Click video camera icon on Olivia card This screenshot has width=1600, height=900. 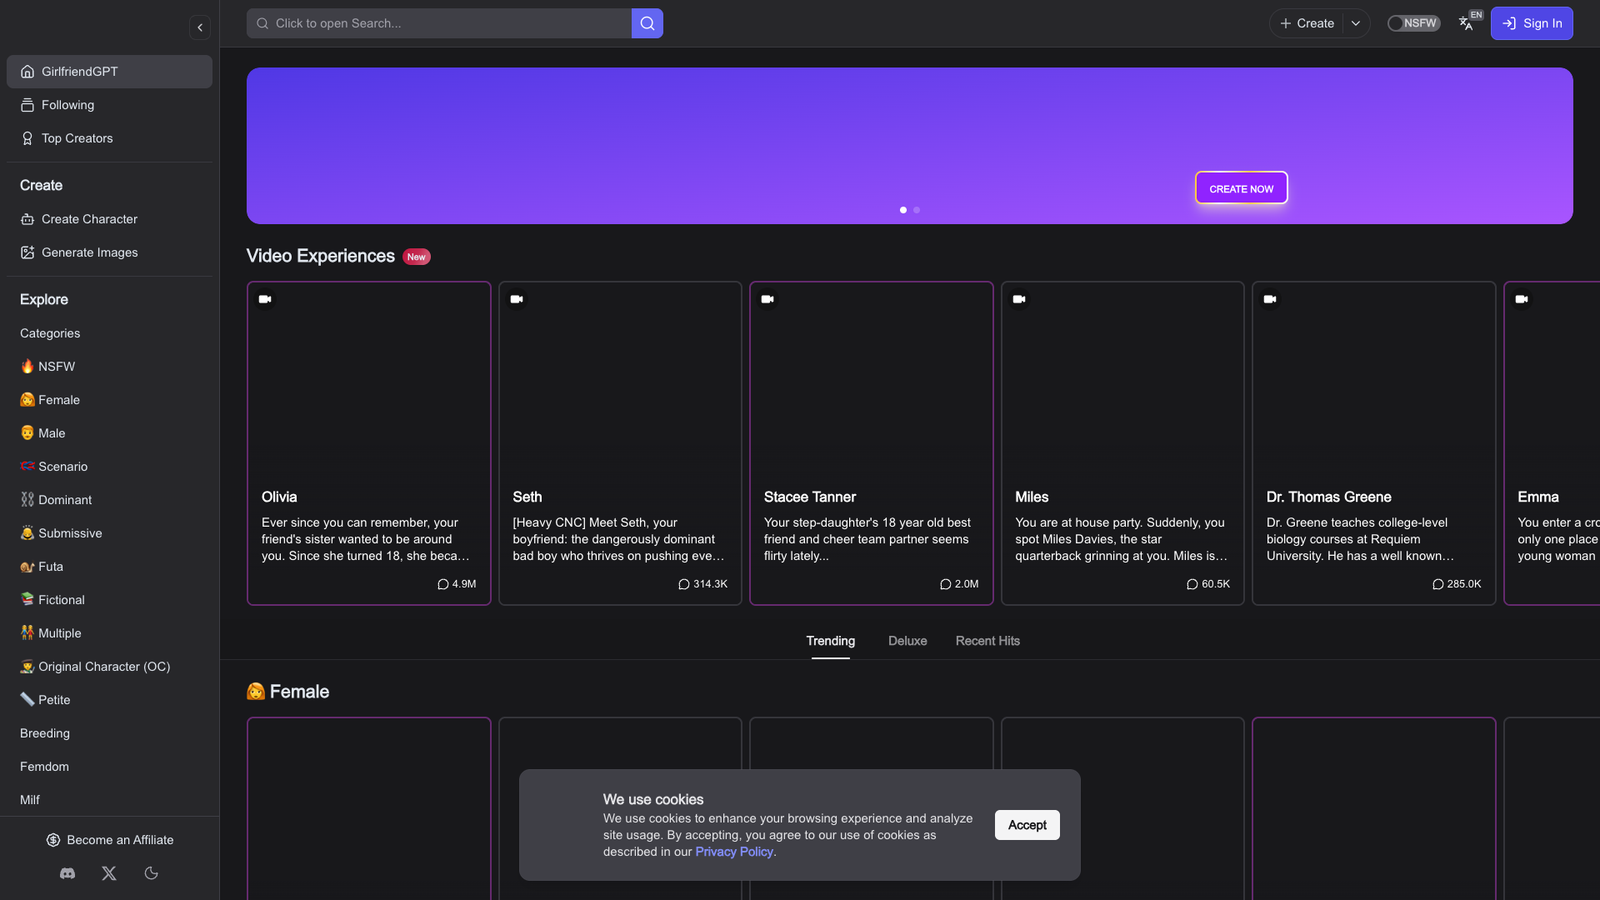tap(265, 299)
